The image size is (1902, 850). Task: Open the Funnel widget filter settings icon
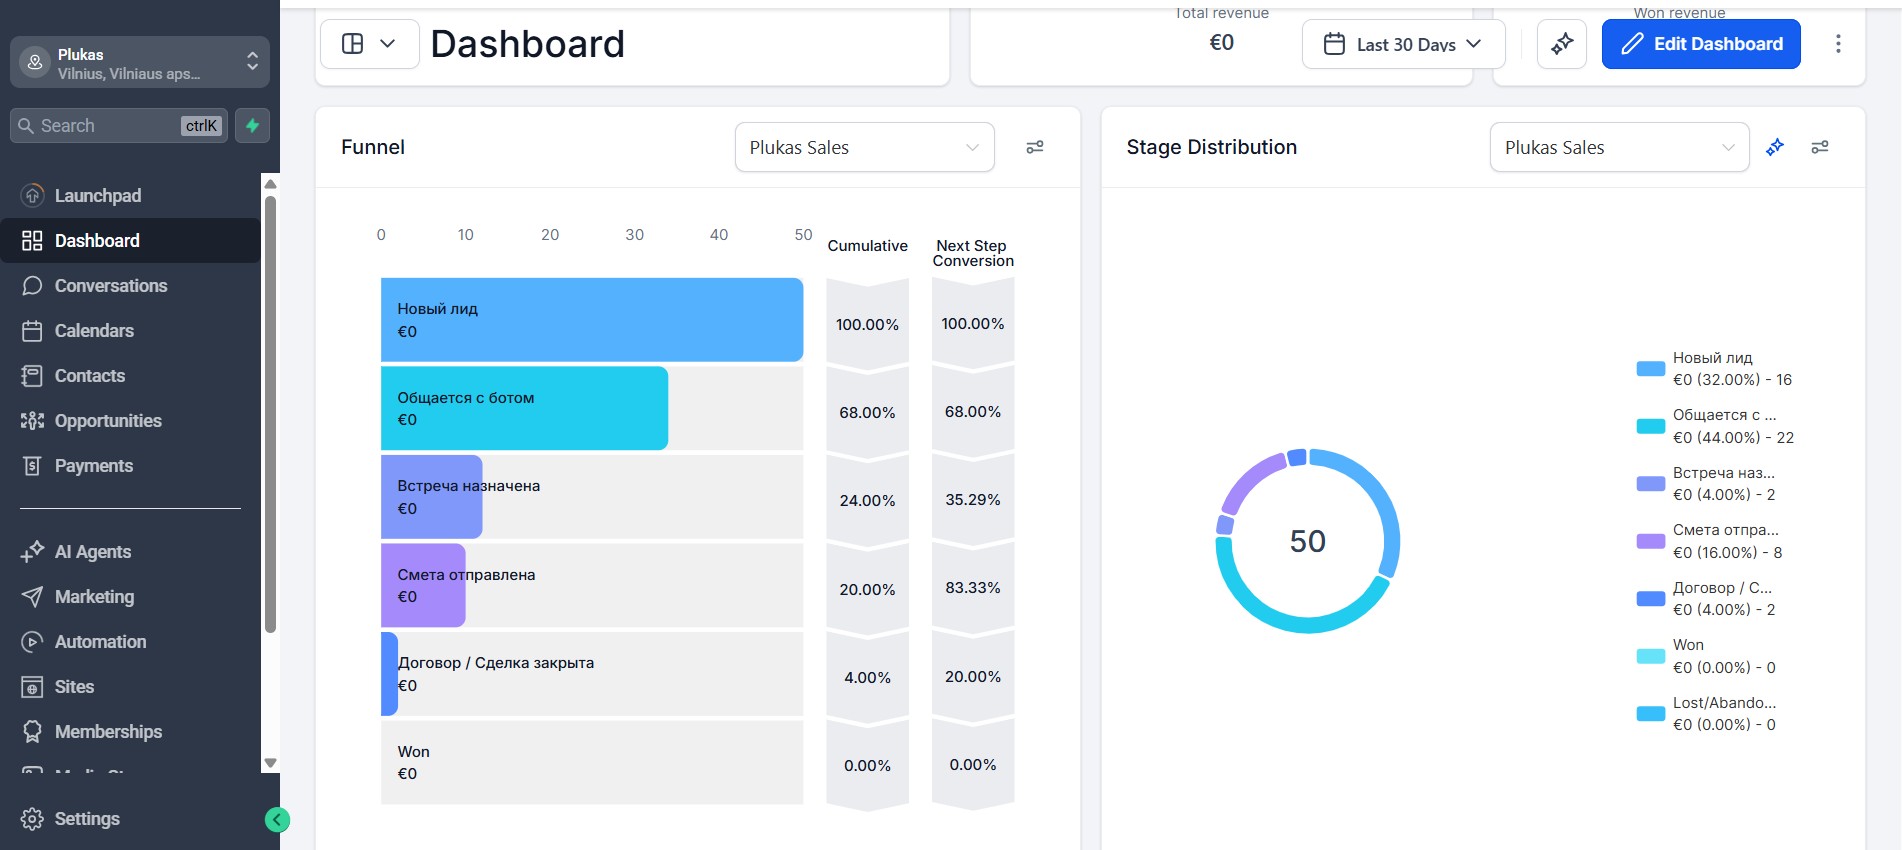pos(1035,147)
